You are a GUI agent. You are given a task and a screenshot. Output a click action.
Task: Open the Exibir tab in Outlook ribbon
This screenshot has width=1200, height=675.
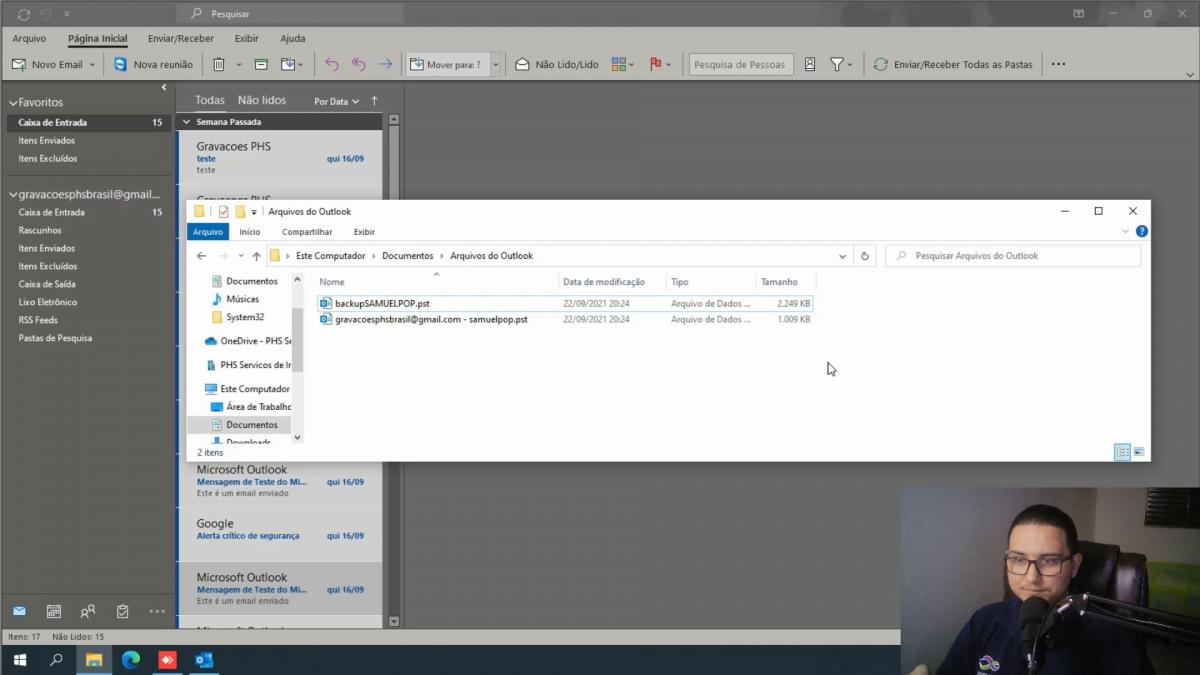[x=246, y=38]
